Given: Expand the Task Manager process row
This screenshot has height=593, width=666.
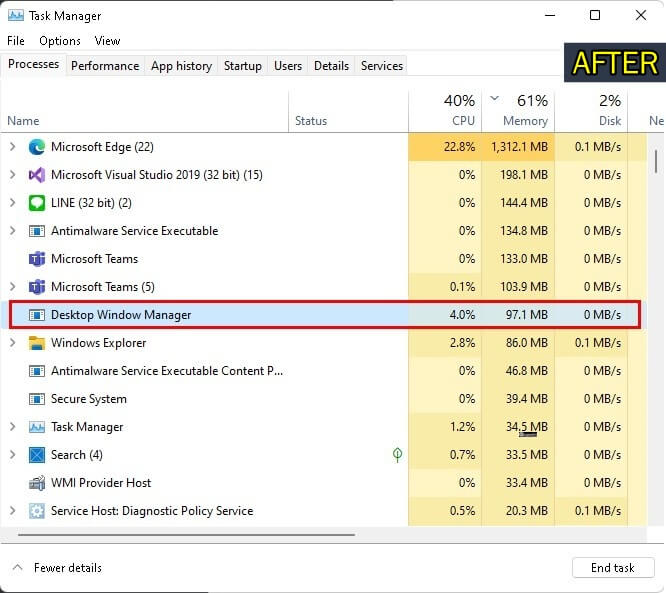Looking at the screenshot, I should pyautogui.click(x=12, y=427).
